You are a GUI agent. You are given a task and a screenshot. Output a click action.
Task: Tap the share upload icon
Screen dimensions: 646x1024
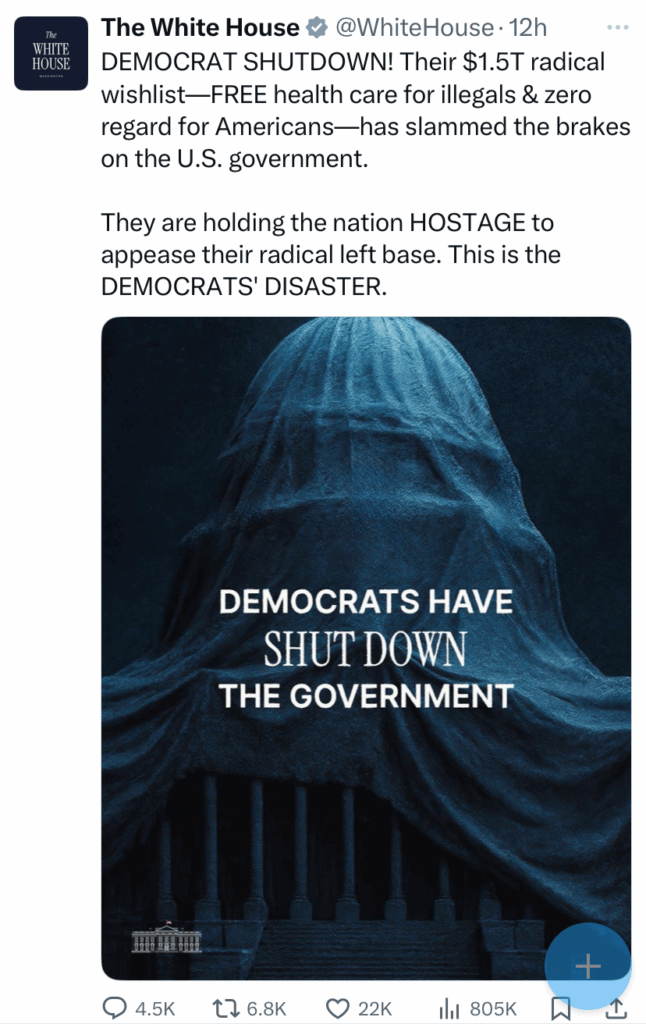(x=615, y=1008)
